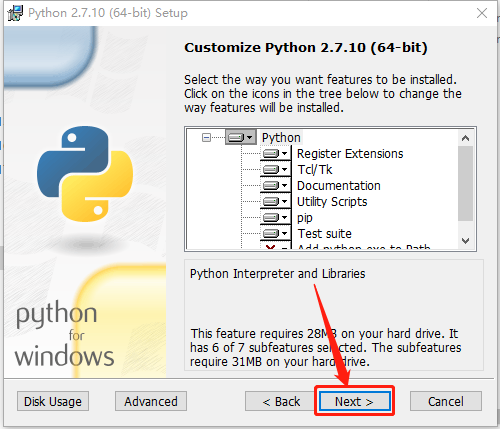Click the installer icon in title bar

pos(15,13)
